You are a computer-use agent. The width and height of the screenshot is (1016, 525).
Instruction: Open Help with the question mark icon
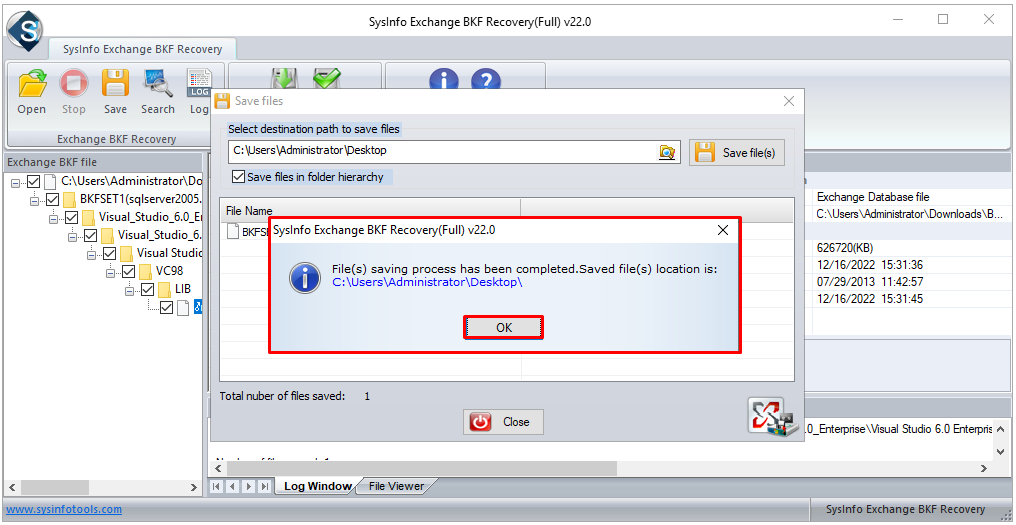point(486,82)
